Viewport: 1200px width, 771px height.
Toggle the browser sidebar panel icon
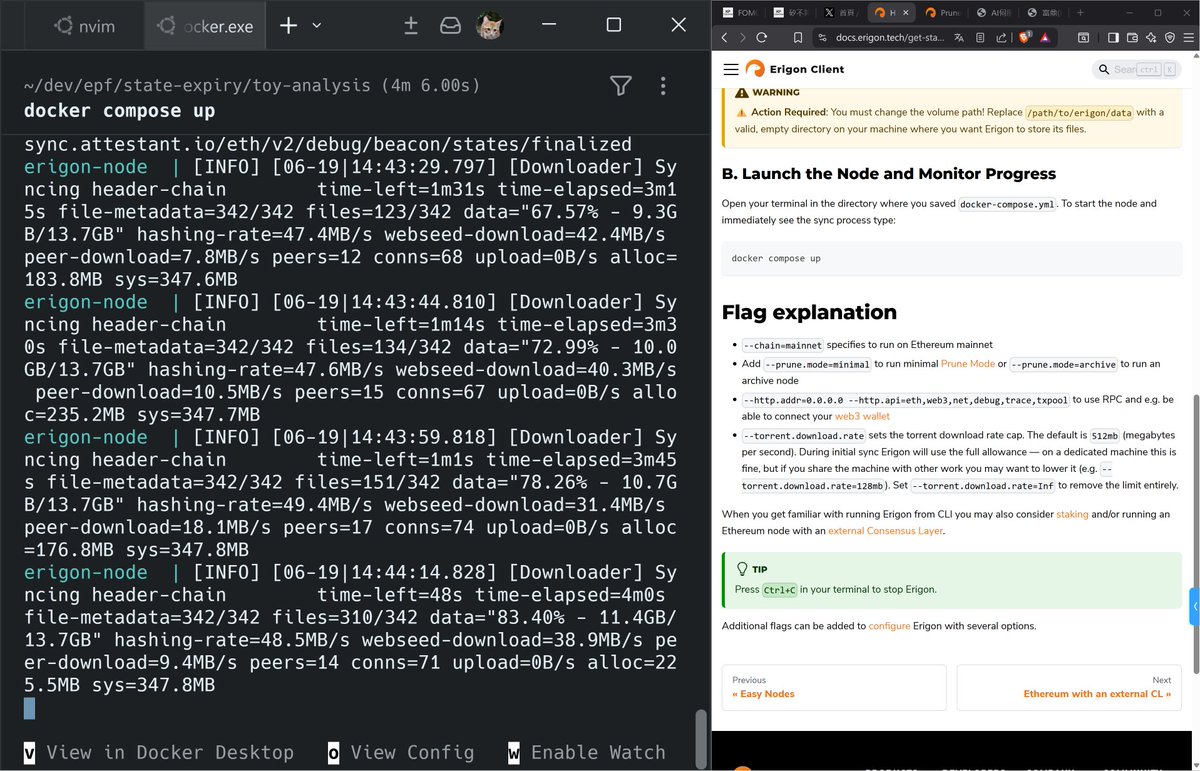pyautogui.click(x=1113, y=38)
